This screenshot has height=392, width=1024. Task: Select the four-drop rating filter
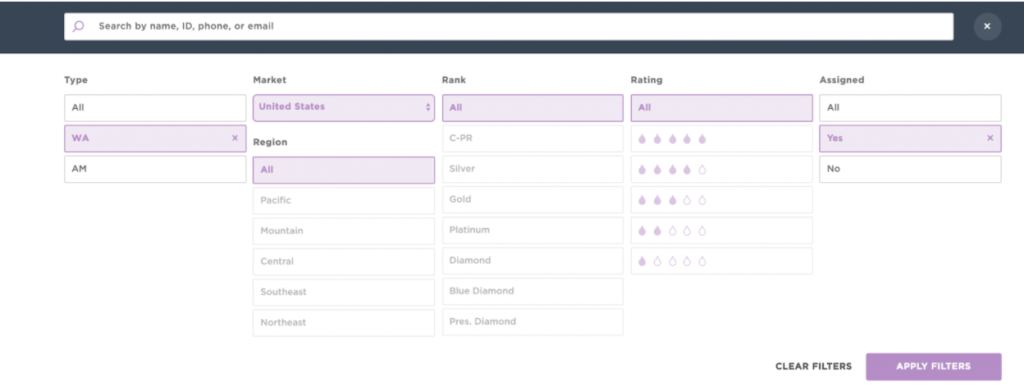[x=722, y=169]
